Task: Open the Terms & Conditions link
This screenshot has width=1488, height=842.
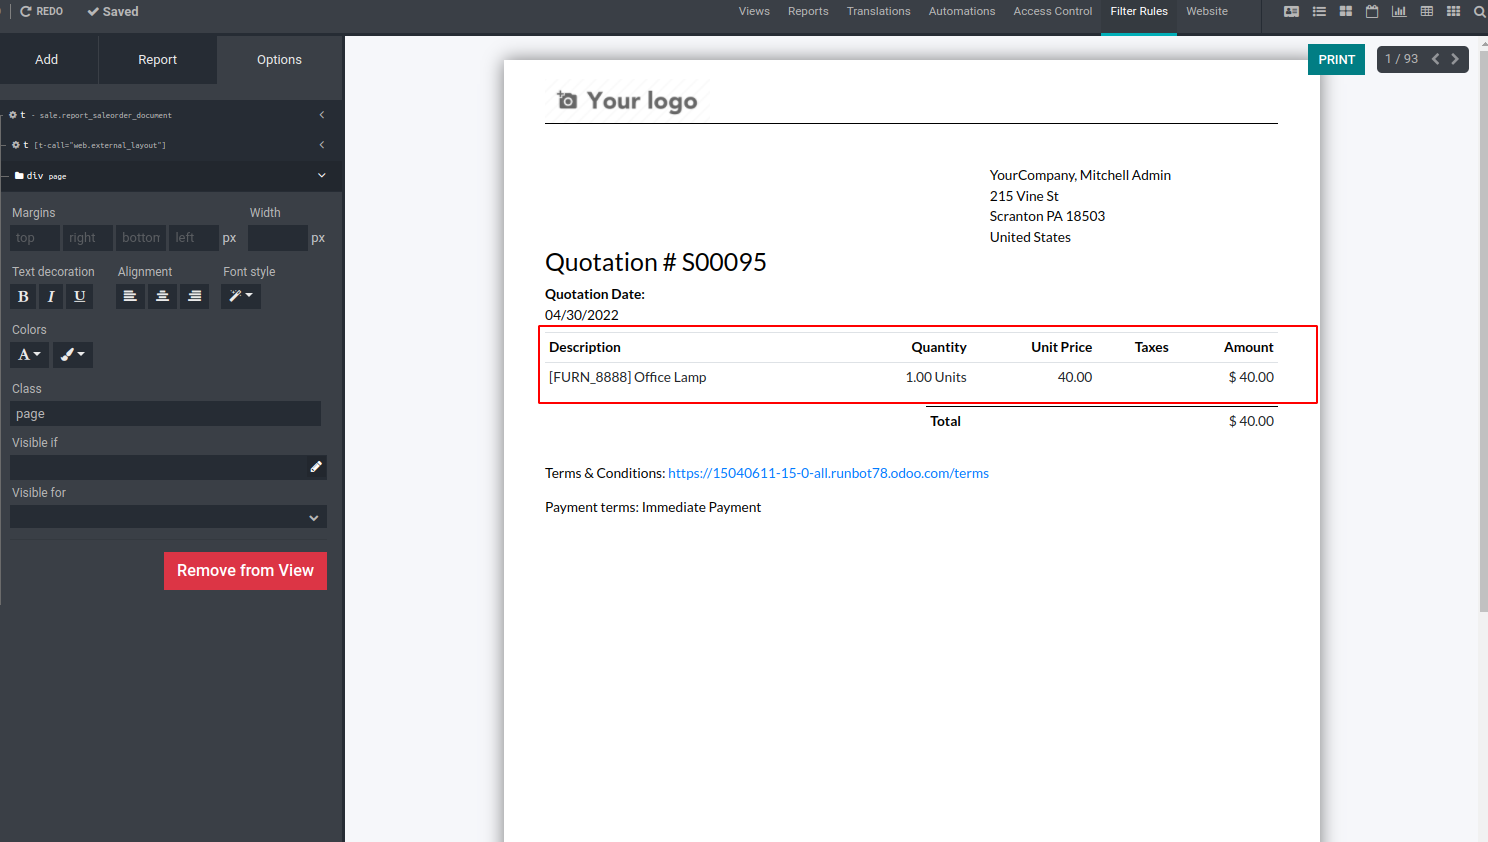Action: [x=828, y=474]
